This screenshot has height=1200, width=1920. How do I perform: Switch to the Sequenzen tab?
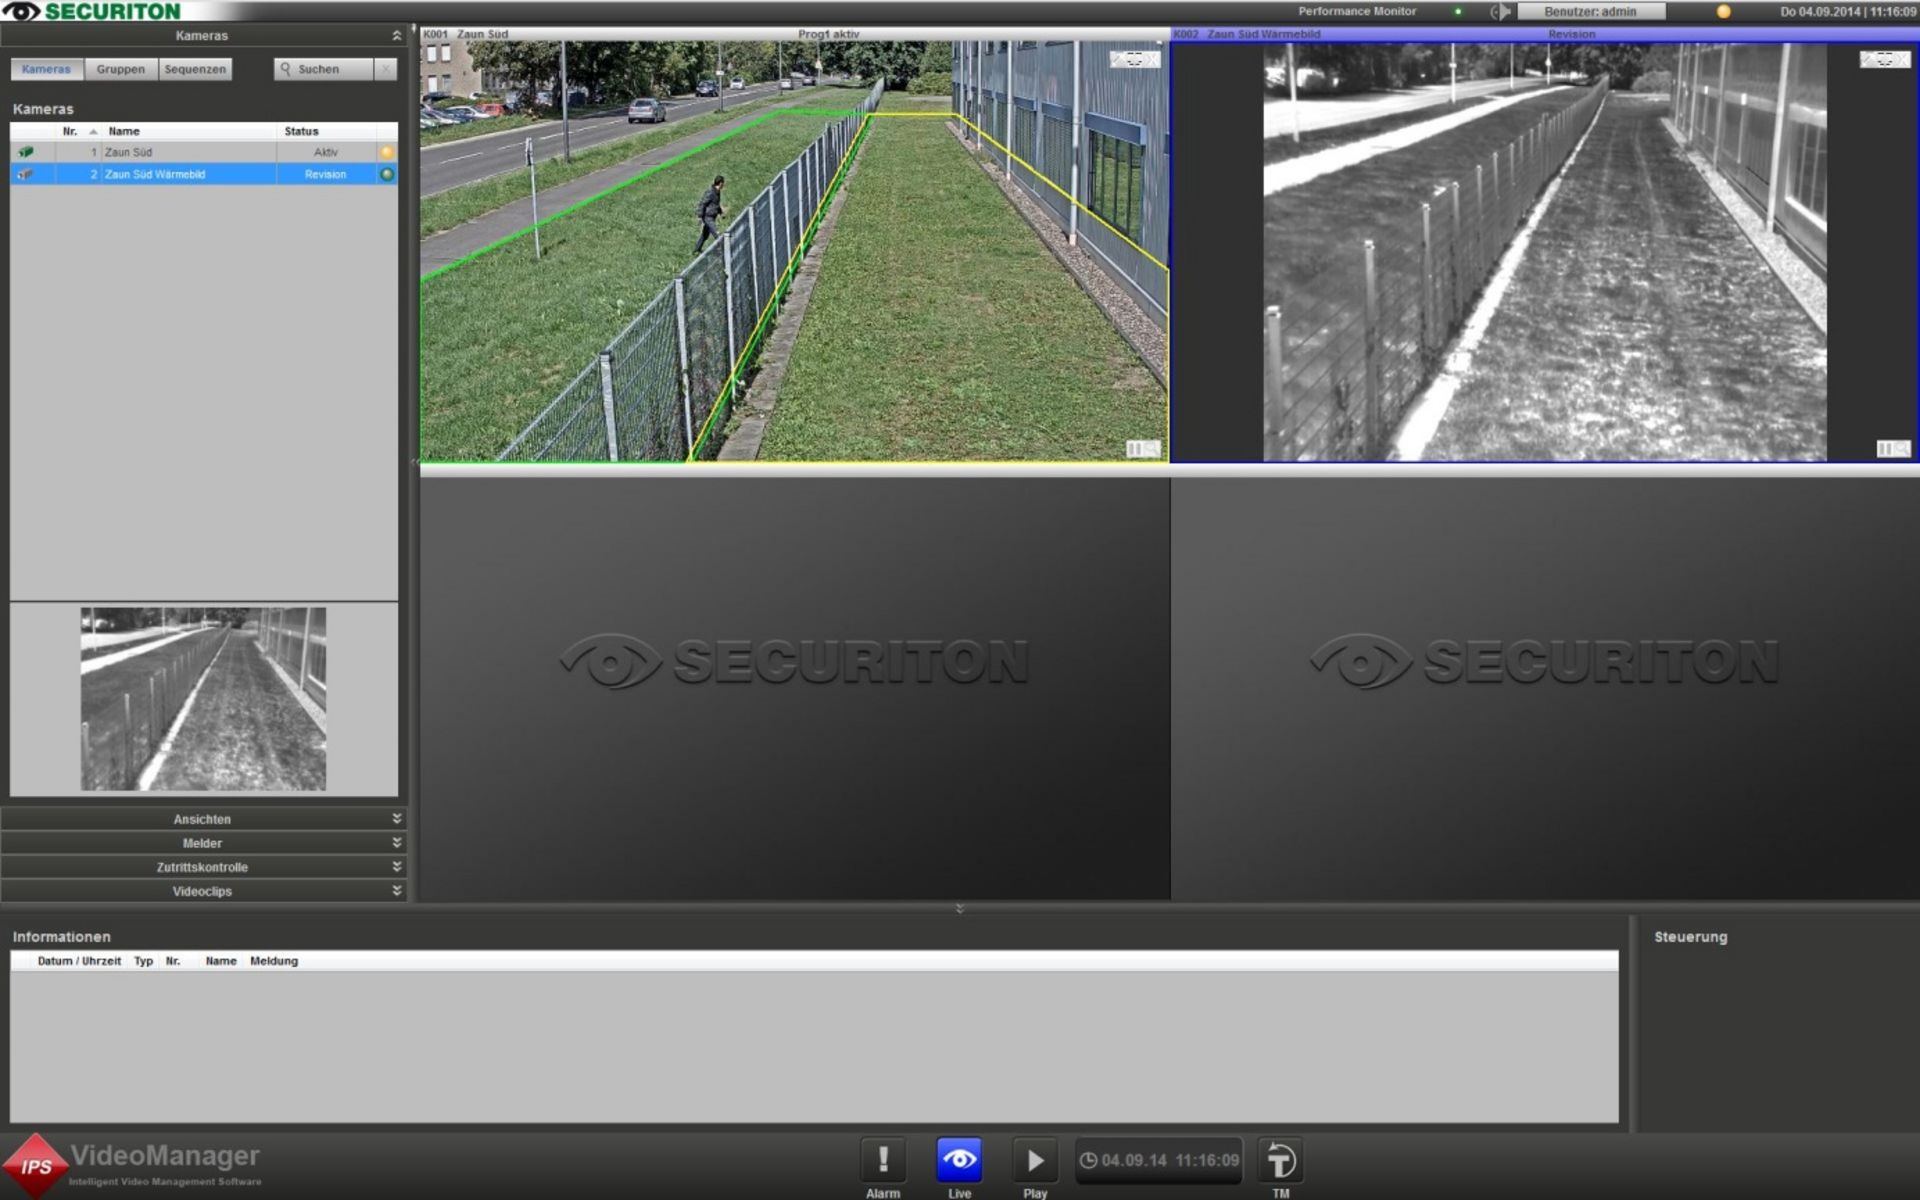tap(195, 69)
